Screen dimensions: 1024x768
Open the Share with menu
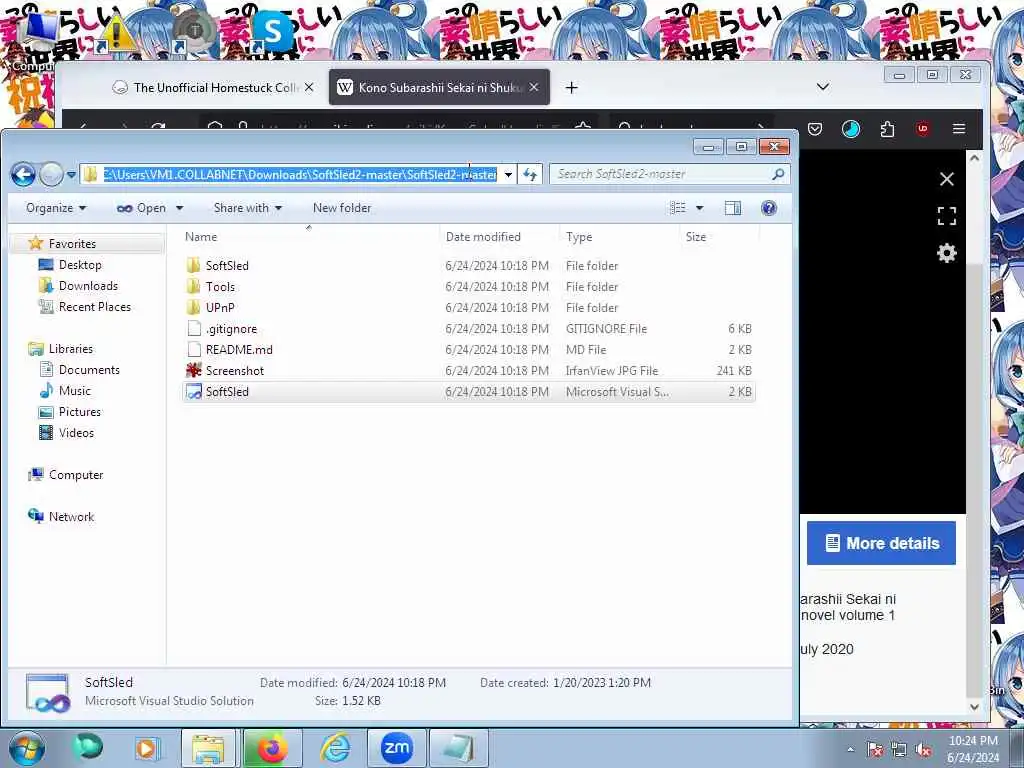(248, 208)
